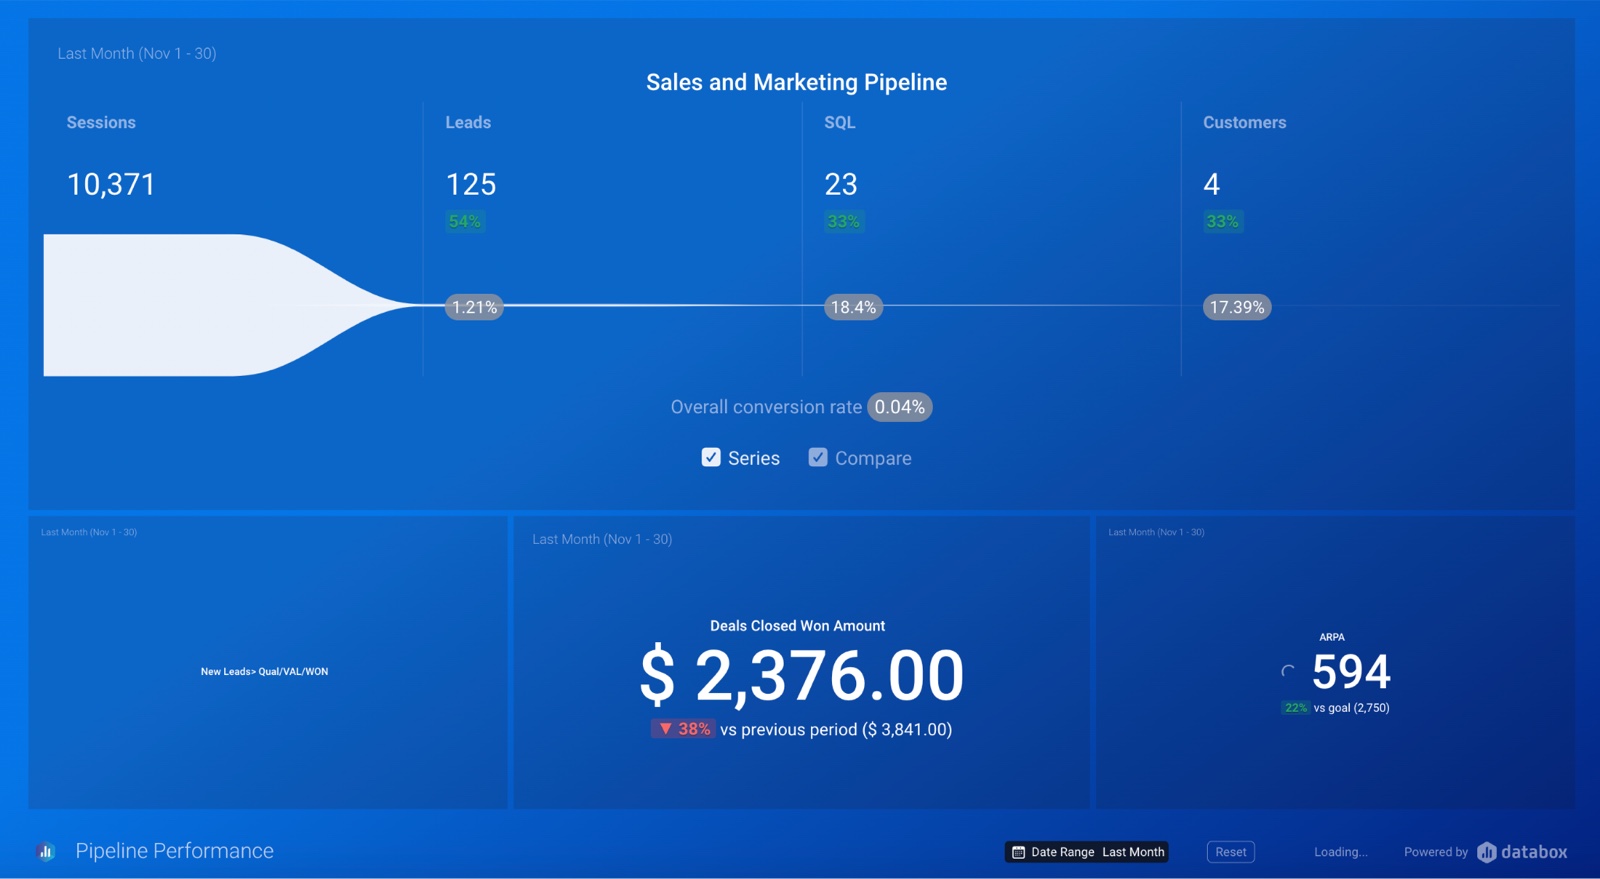The height and width of the screenshot is (879, 1600).
Task: Click the 23 SQL value
Action: [x=841, y=184]
